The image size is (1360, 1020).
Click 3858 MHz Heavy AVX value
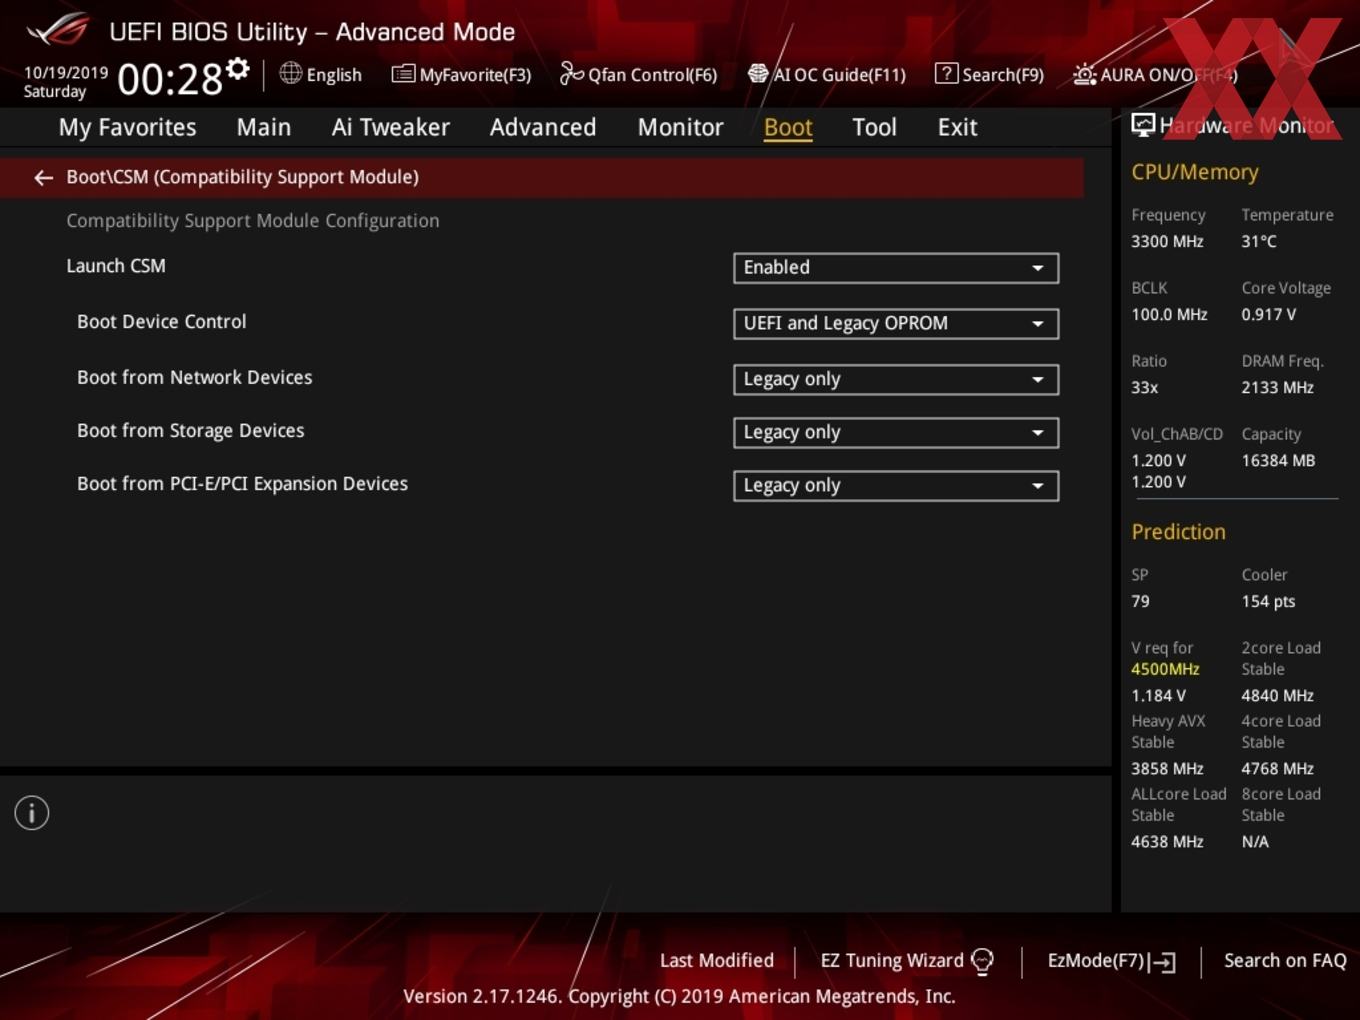coord(1167,768)
